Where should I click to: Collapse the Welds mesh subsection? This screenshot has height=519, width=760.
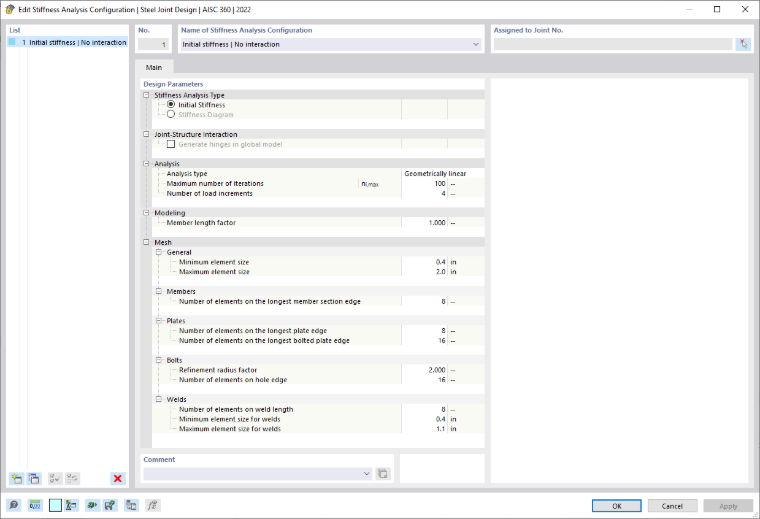(158, 399)
